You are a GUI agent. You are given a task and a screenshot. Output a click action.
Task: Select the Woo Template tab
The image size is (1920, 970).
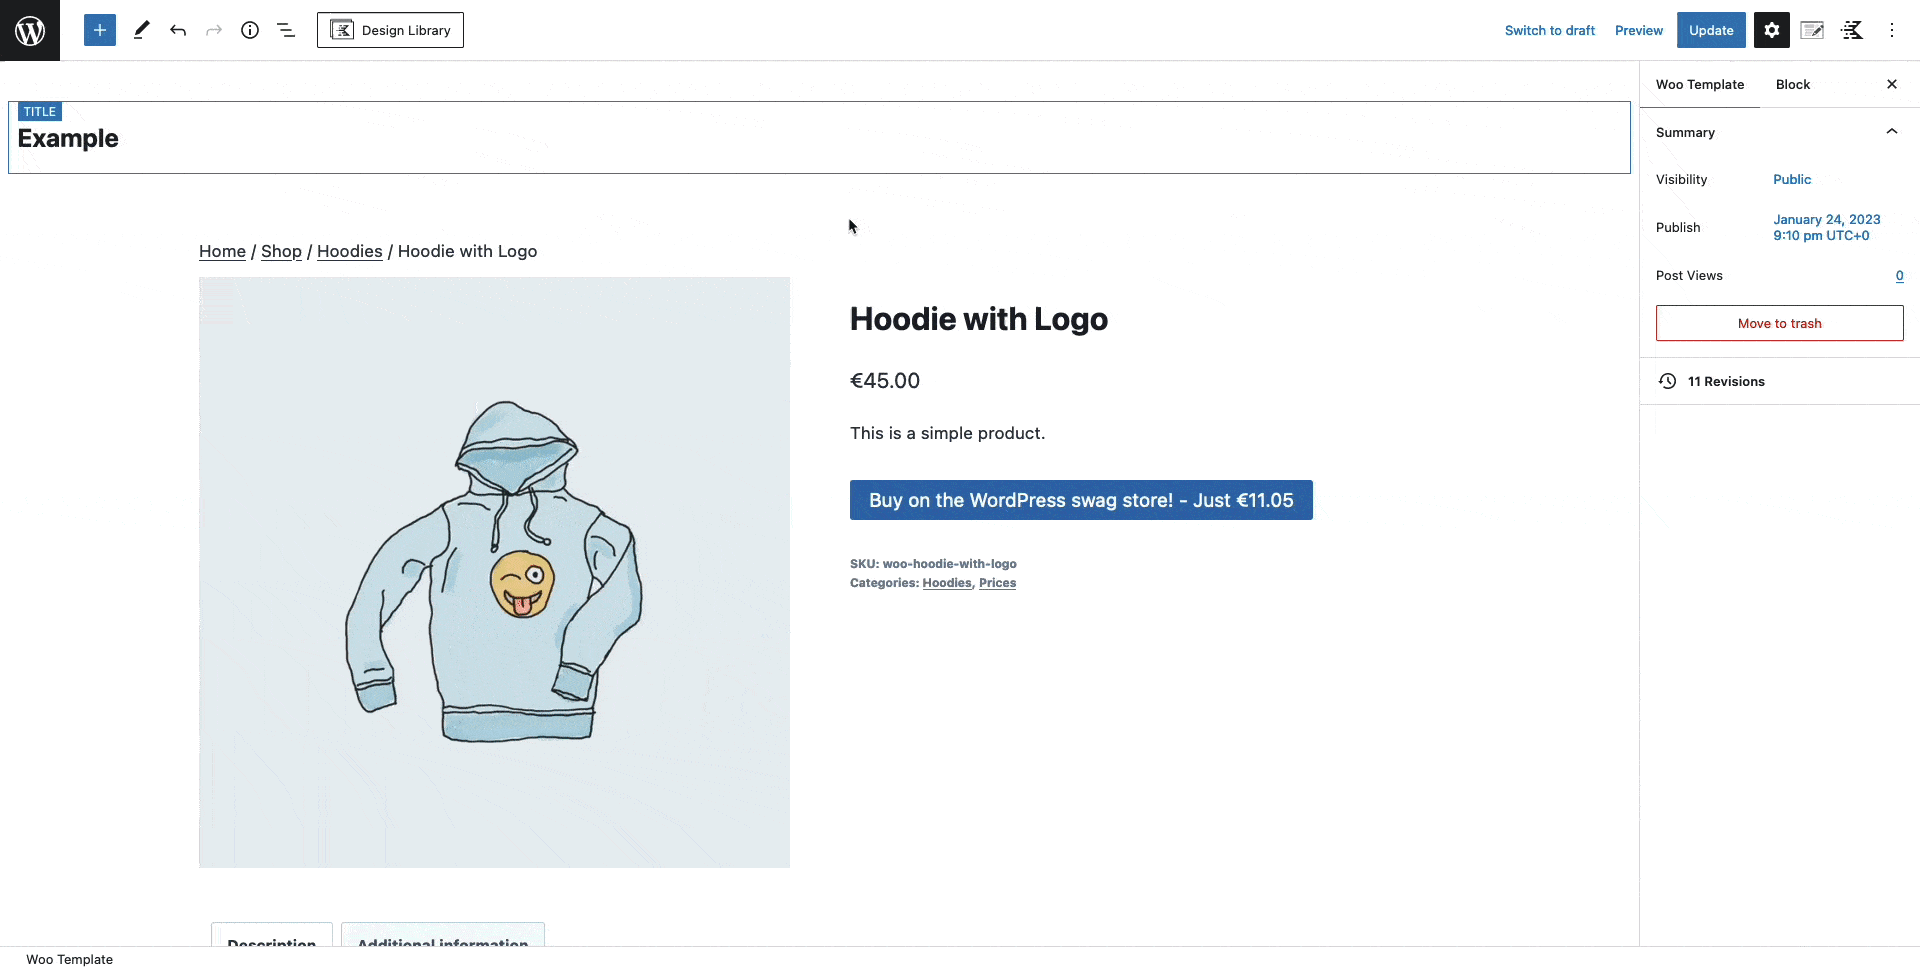coord(1700,84)
